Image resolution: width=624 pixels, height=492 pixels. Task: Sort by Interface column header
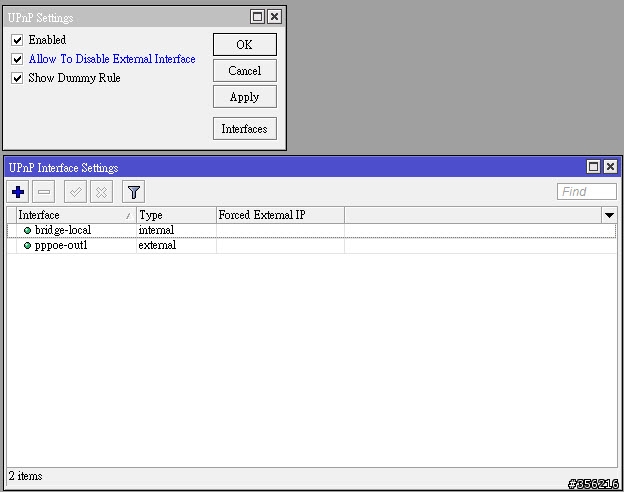click(x=76, y=215)
